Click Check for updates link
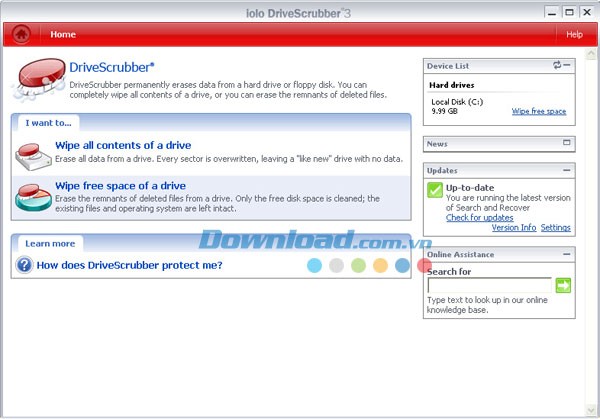600x419 pixels. pyautogui.click(x=479, y=218)
